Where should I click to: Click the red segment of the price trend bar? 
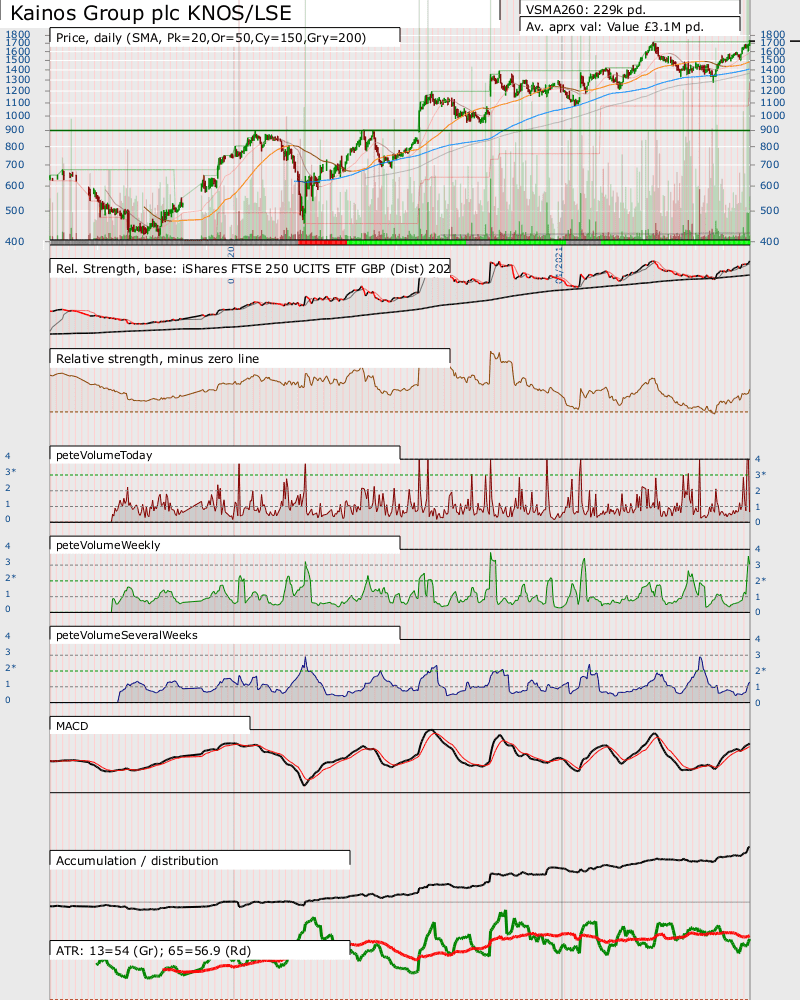[x=323, y=242]
